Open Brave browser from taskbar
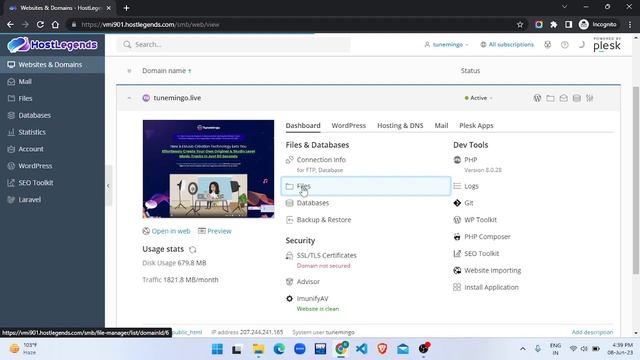The width and height of the screenshot is (640, 360). (382, 349)
